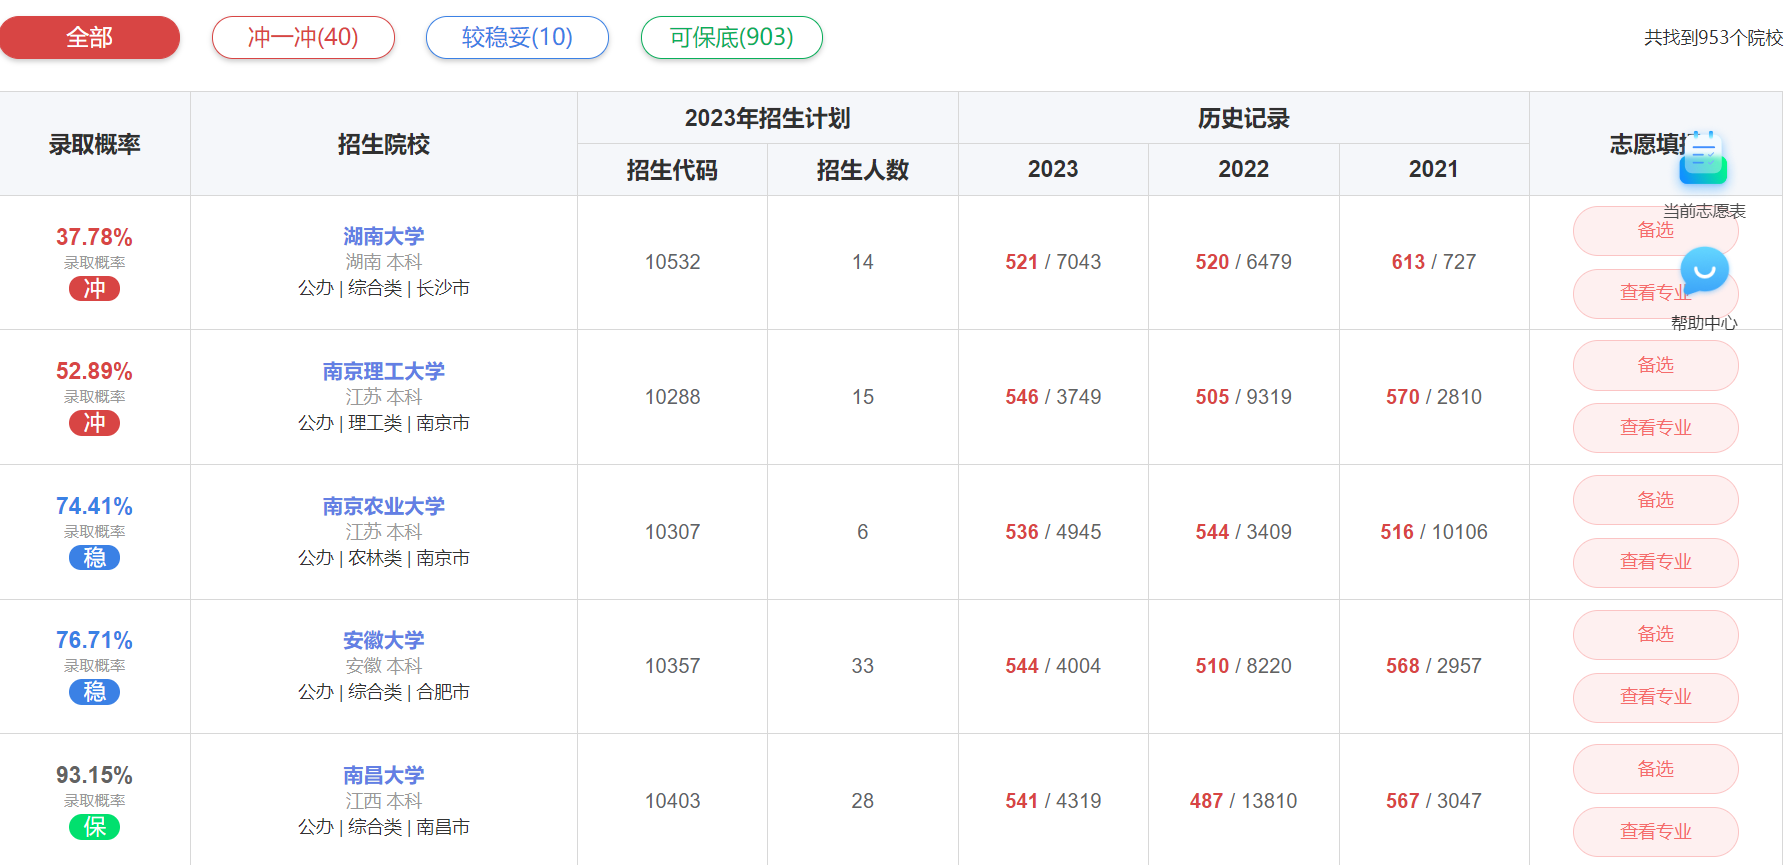The height and width of the screenshot is (865, 1786).
Task: Open the 南京理工大学 school link
Action: [384, 371]
